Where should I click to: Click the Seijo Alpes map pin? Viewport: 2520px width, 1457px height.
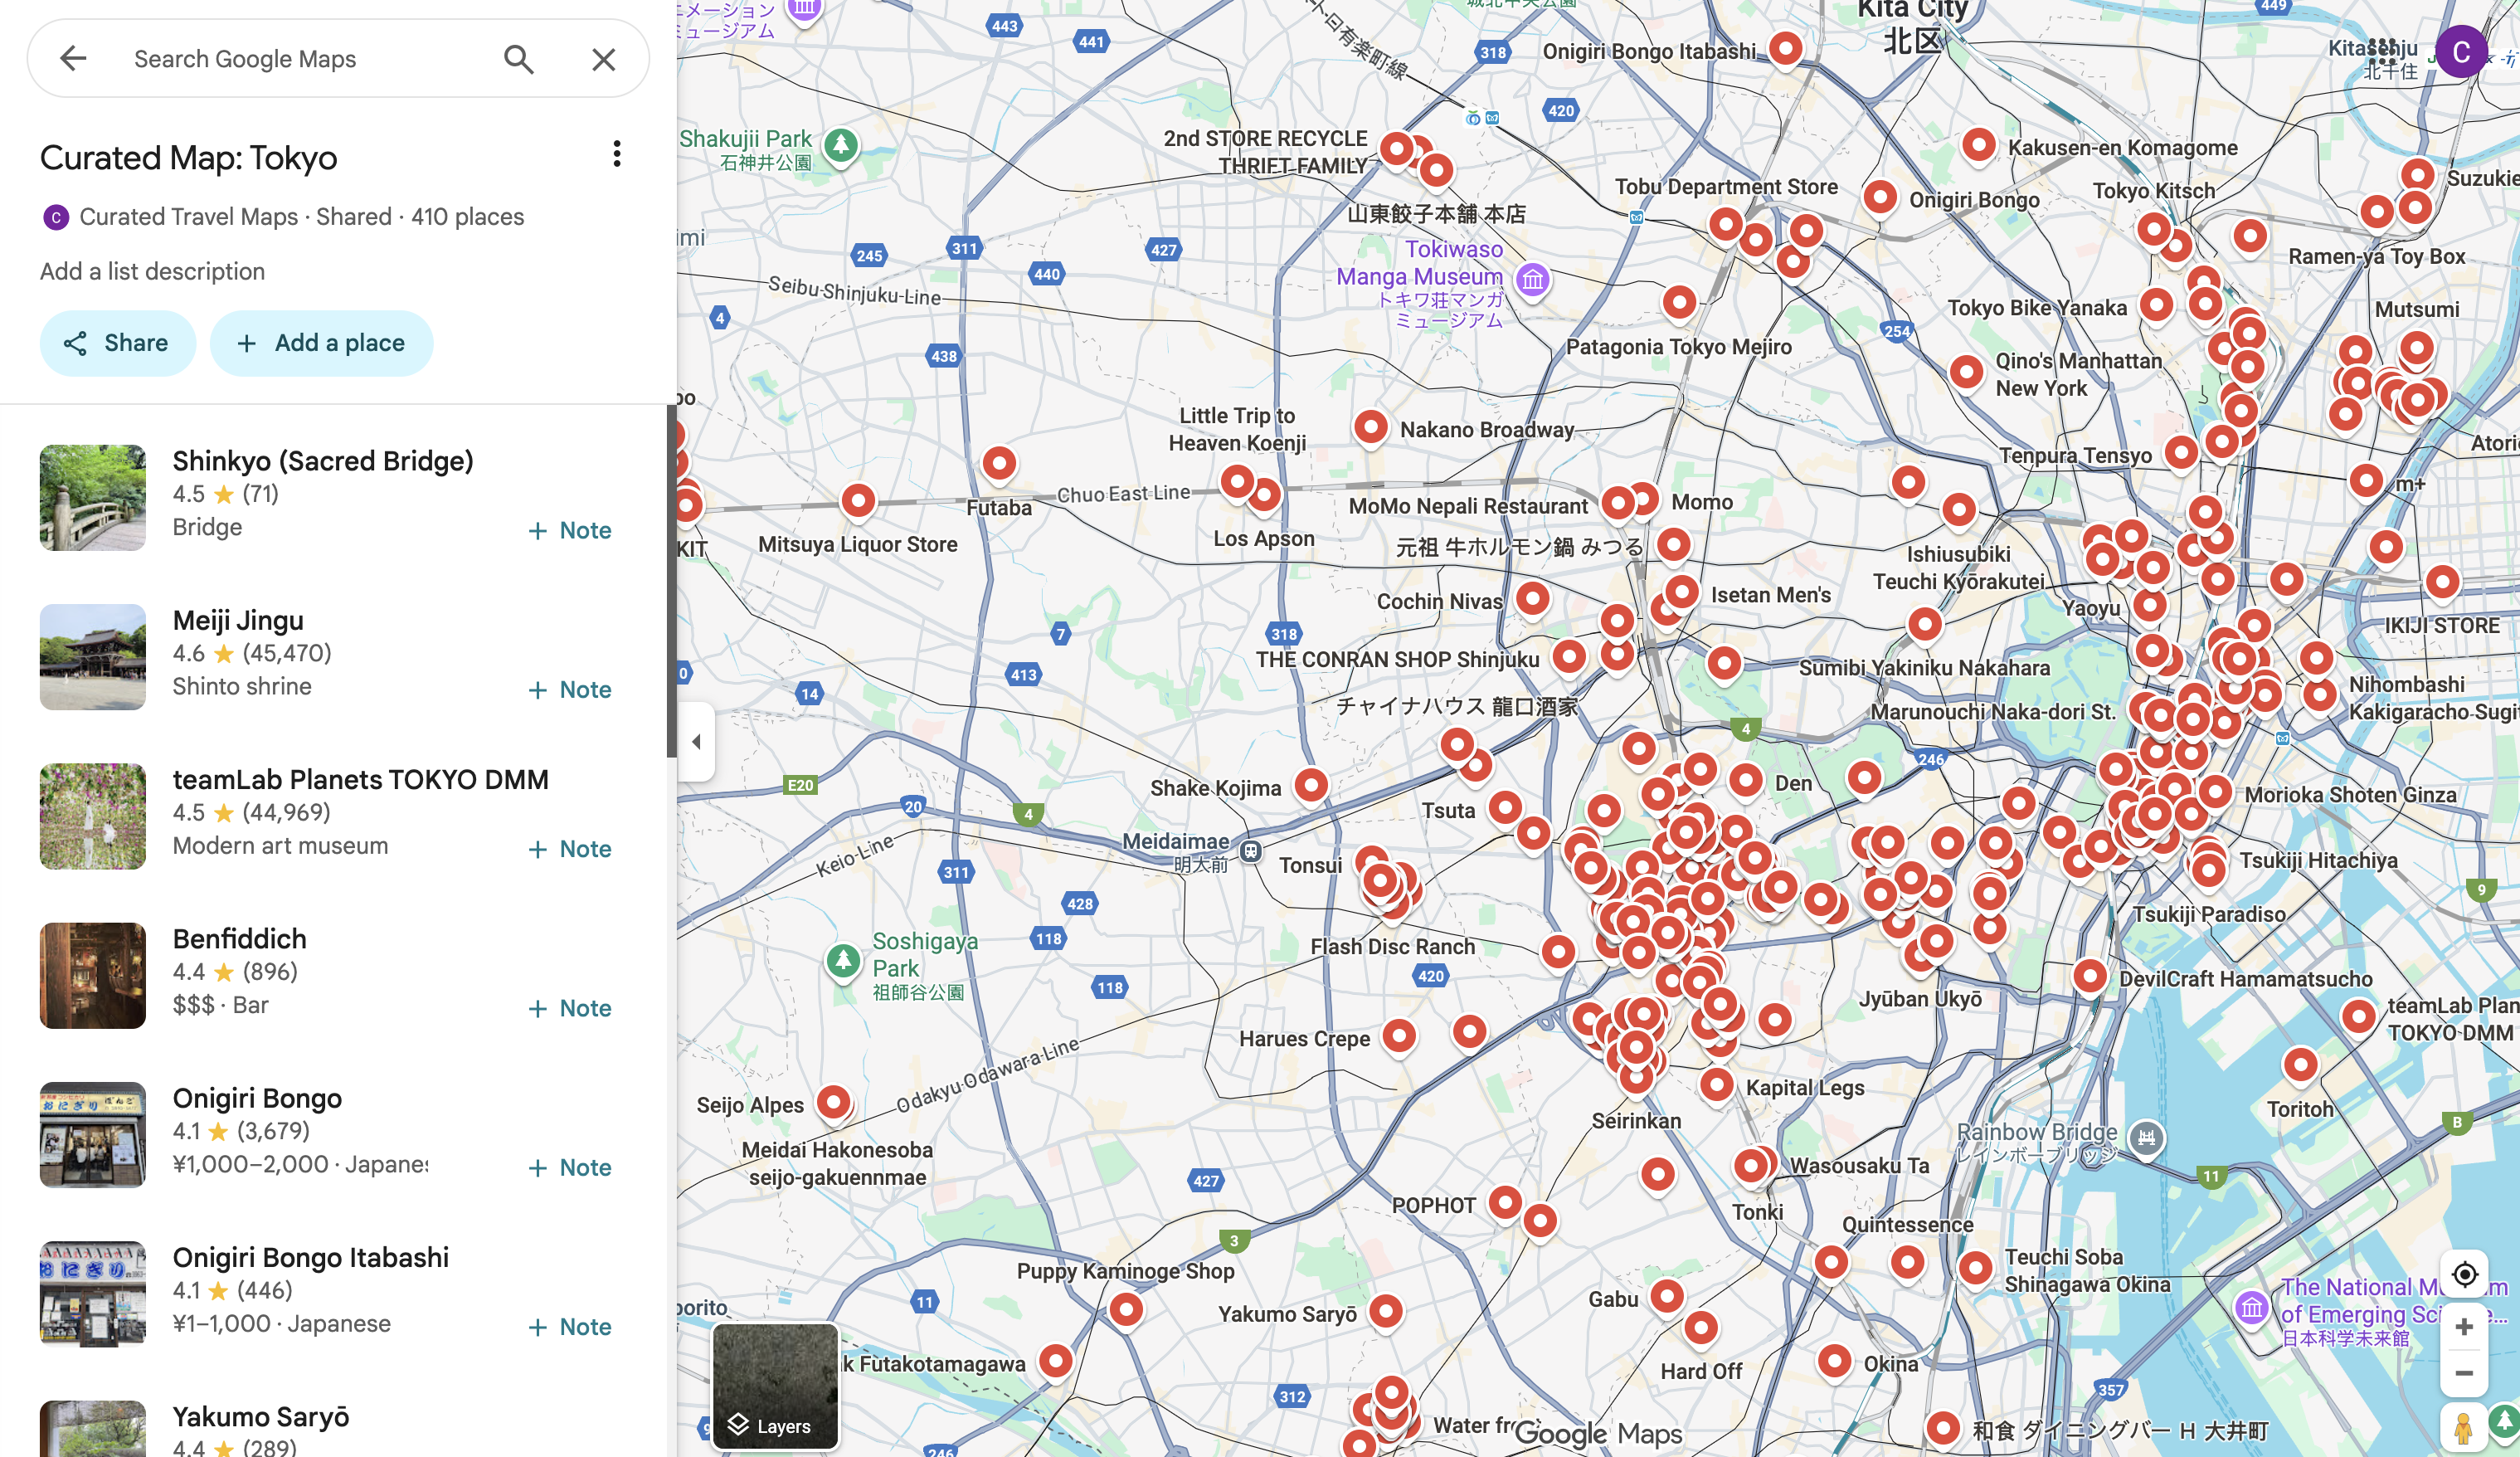pos(833,1102)
